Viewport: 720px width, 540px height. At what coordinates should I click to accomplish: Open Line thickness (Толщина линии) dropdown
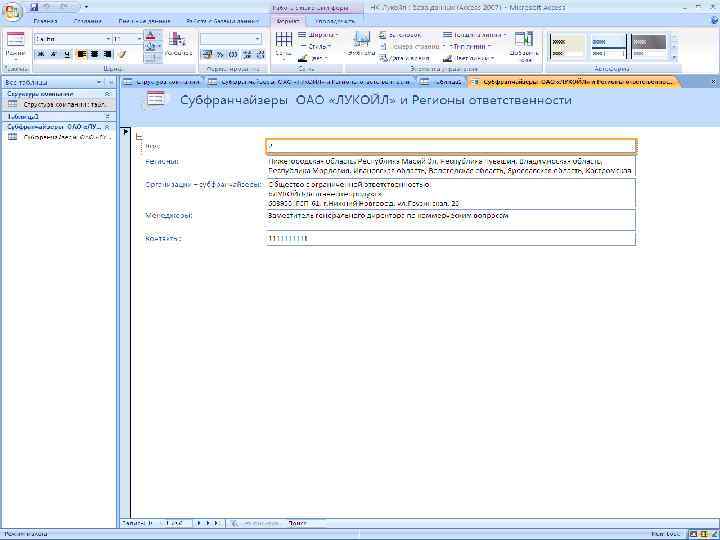tap(475, 35)
